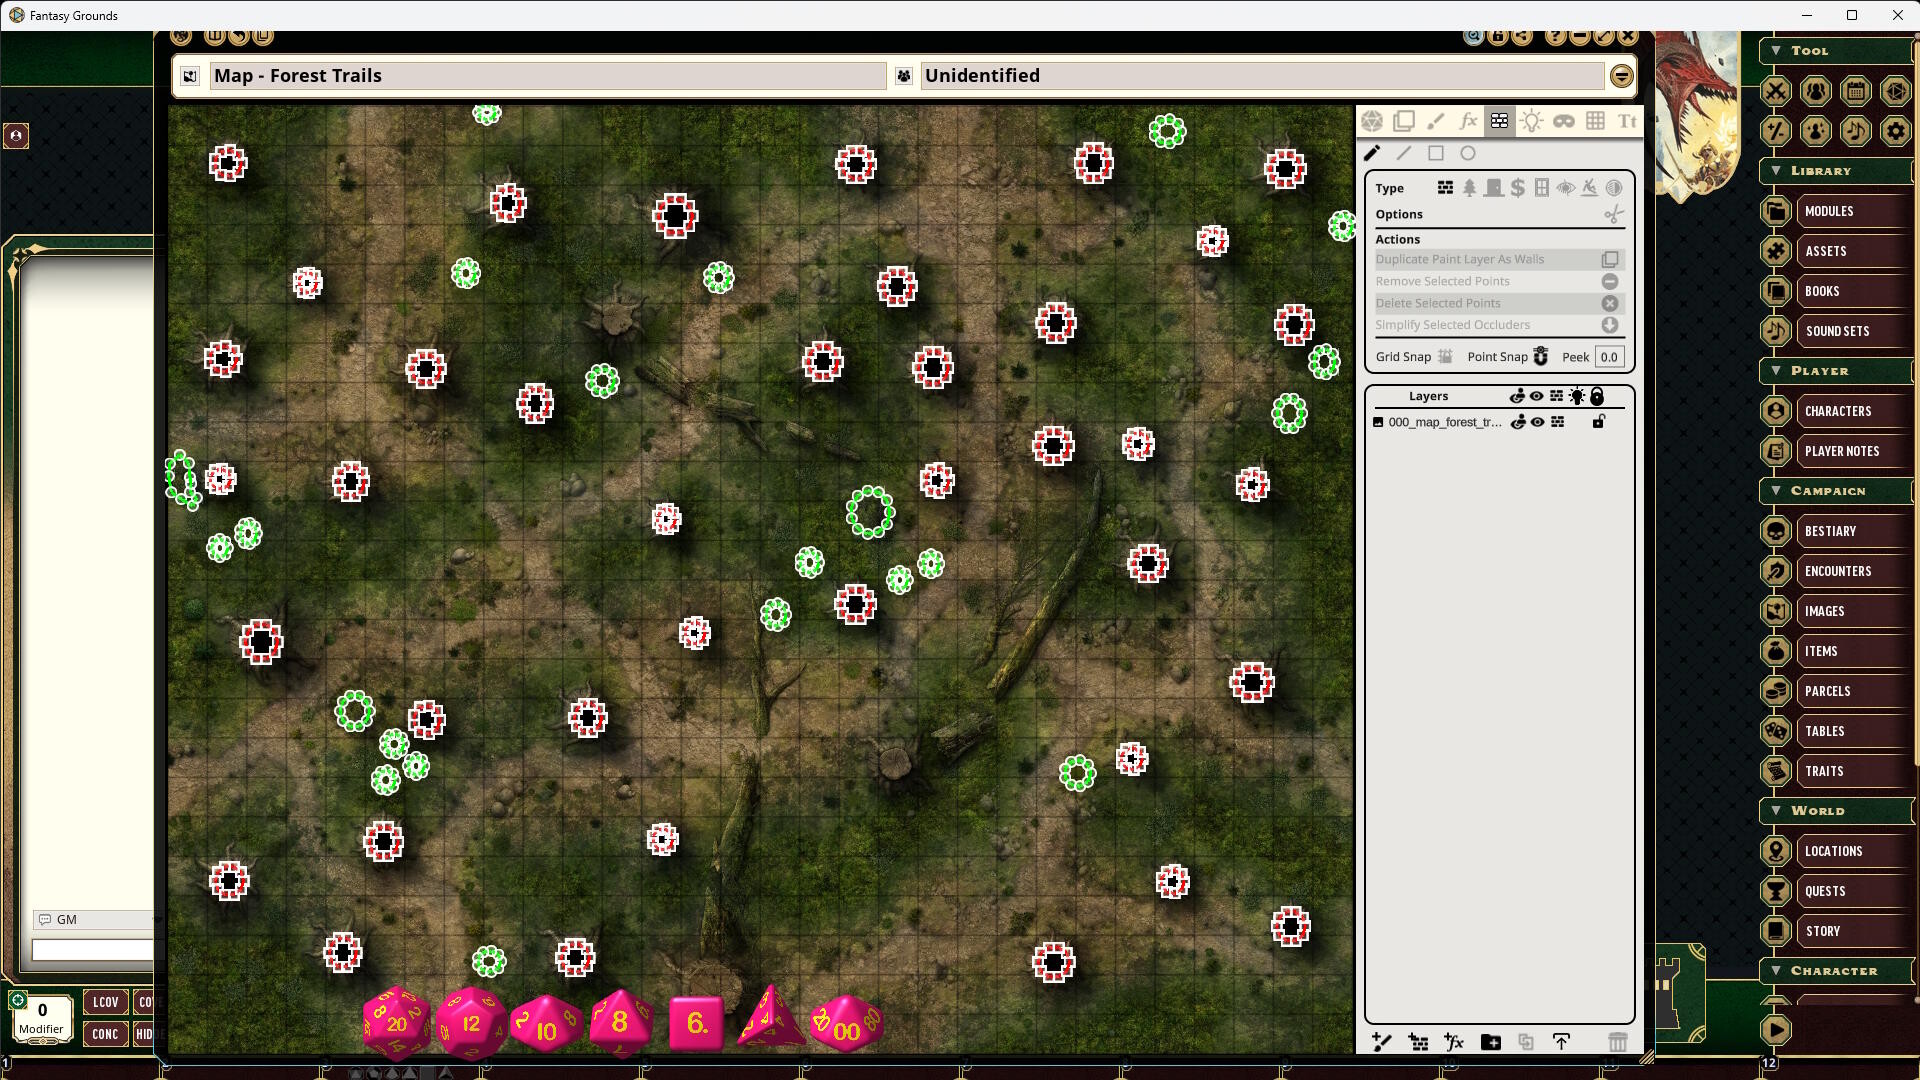
Task: Switch to the paint brush toolbar tab
Action: [1436, 121]
